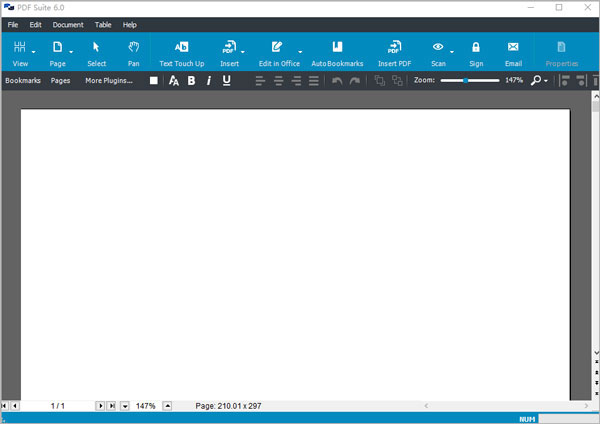Justify the text
The width and height of the screenshot is (600, 424).
(x=314, y=80)
